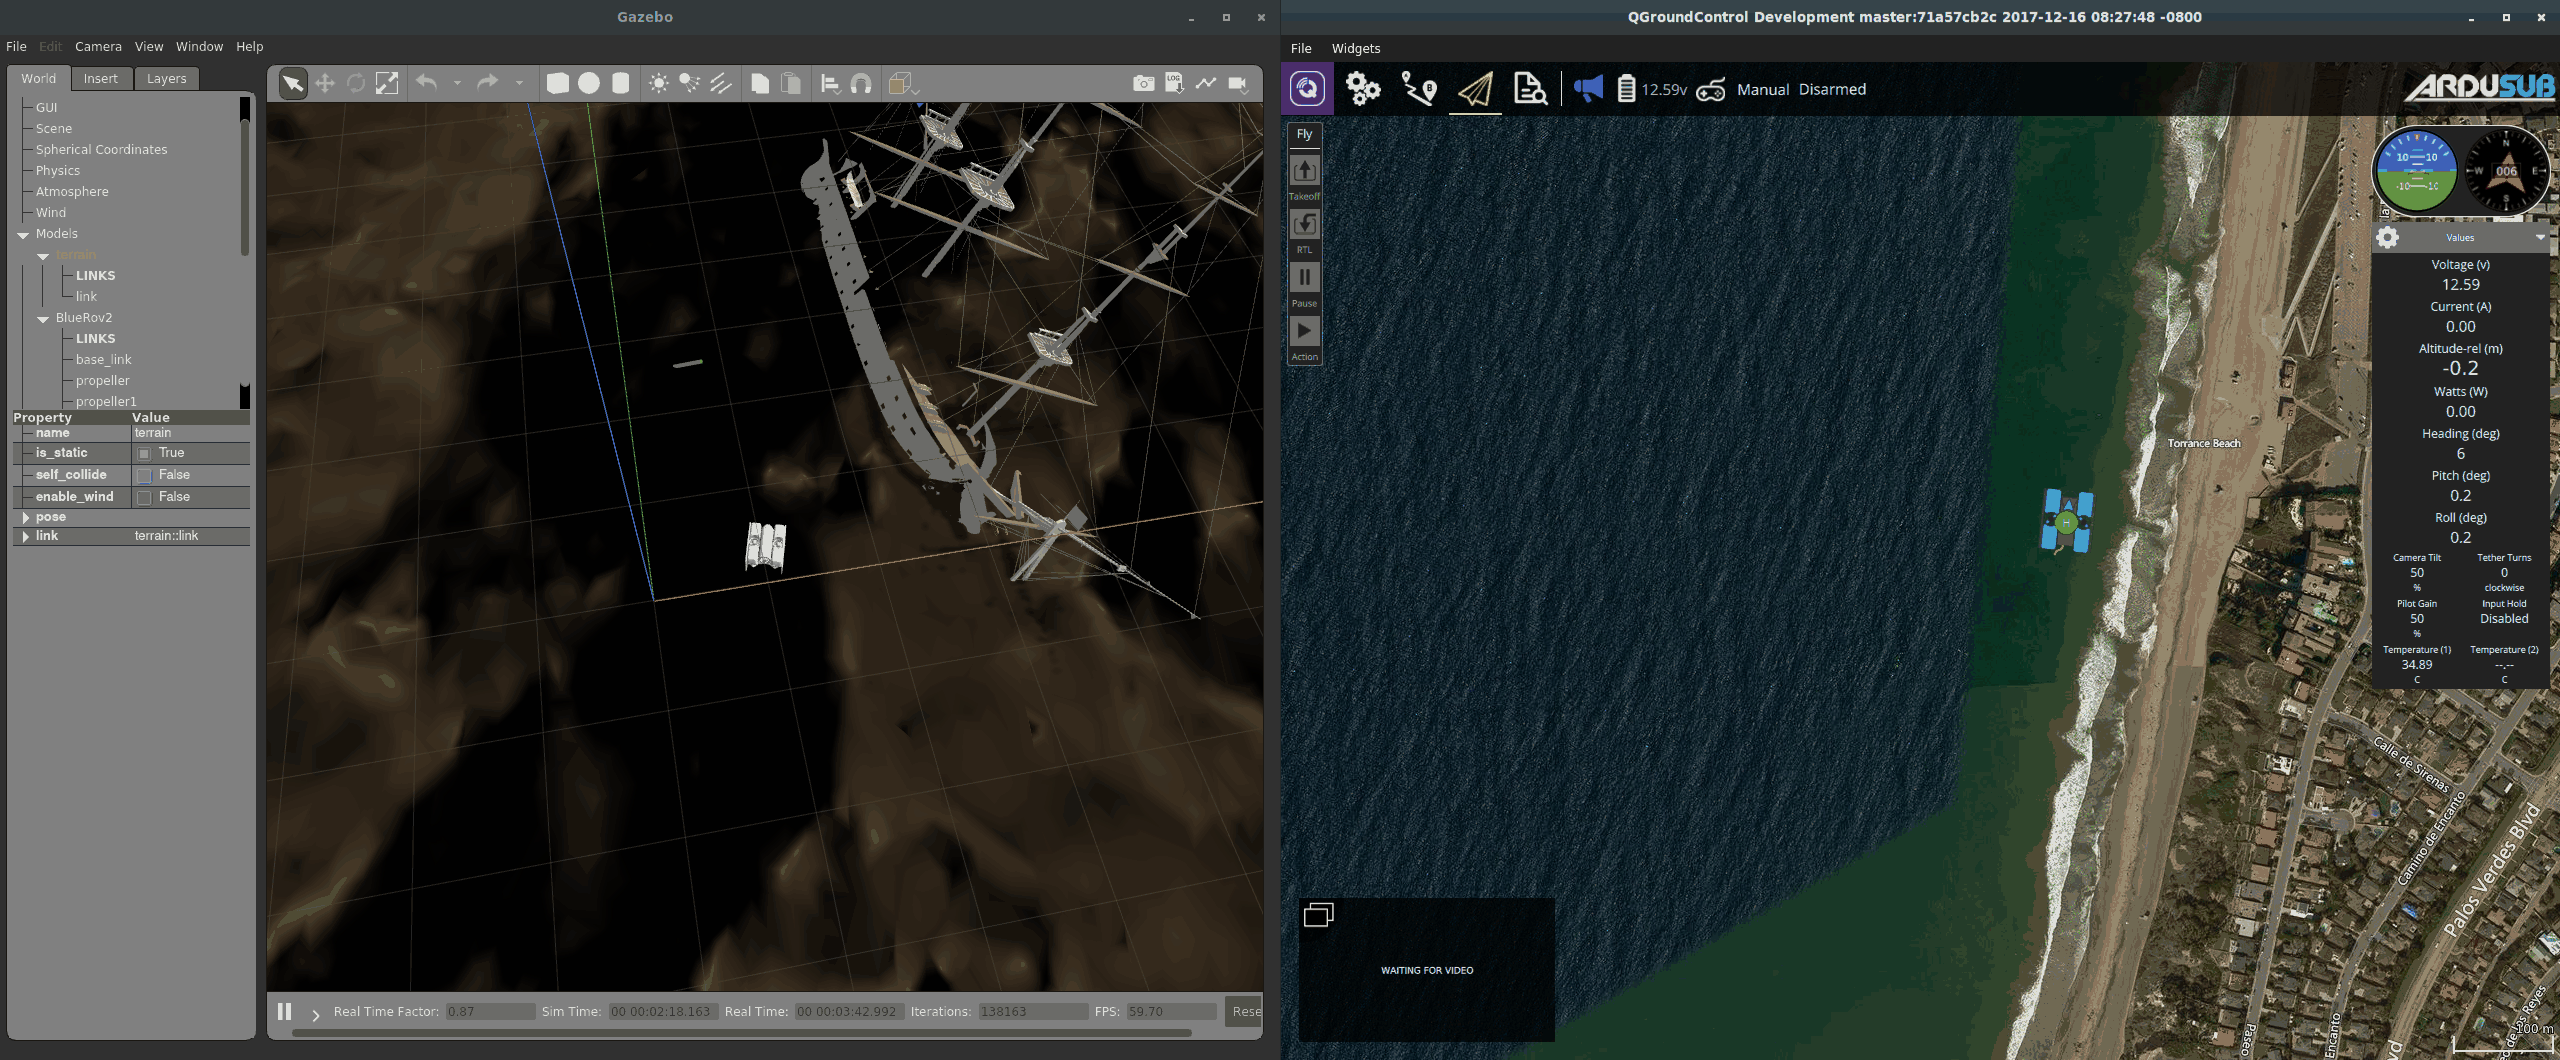This screenshot has height=1060, width=2560.
Task: Click the Takeoff button
Action: tap(1304, 177)
